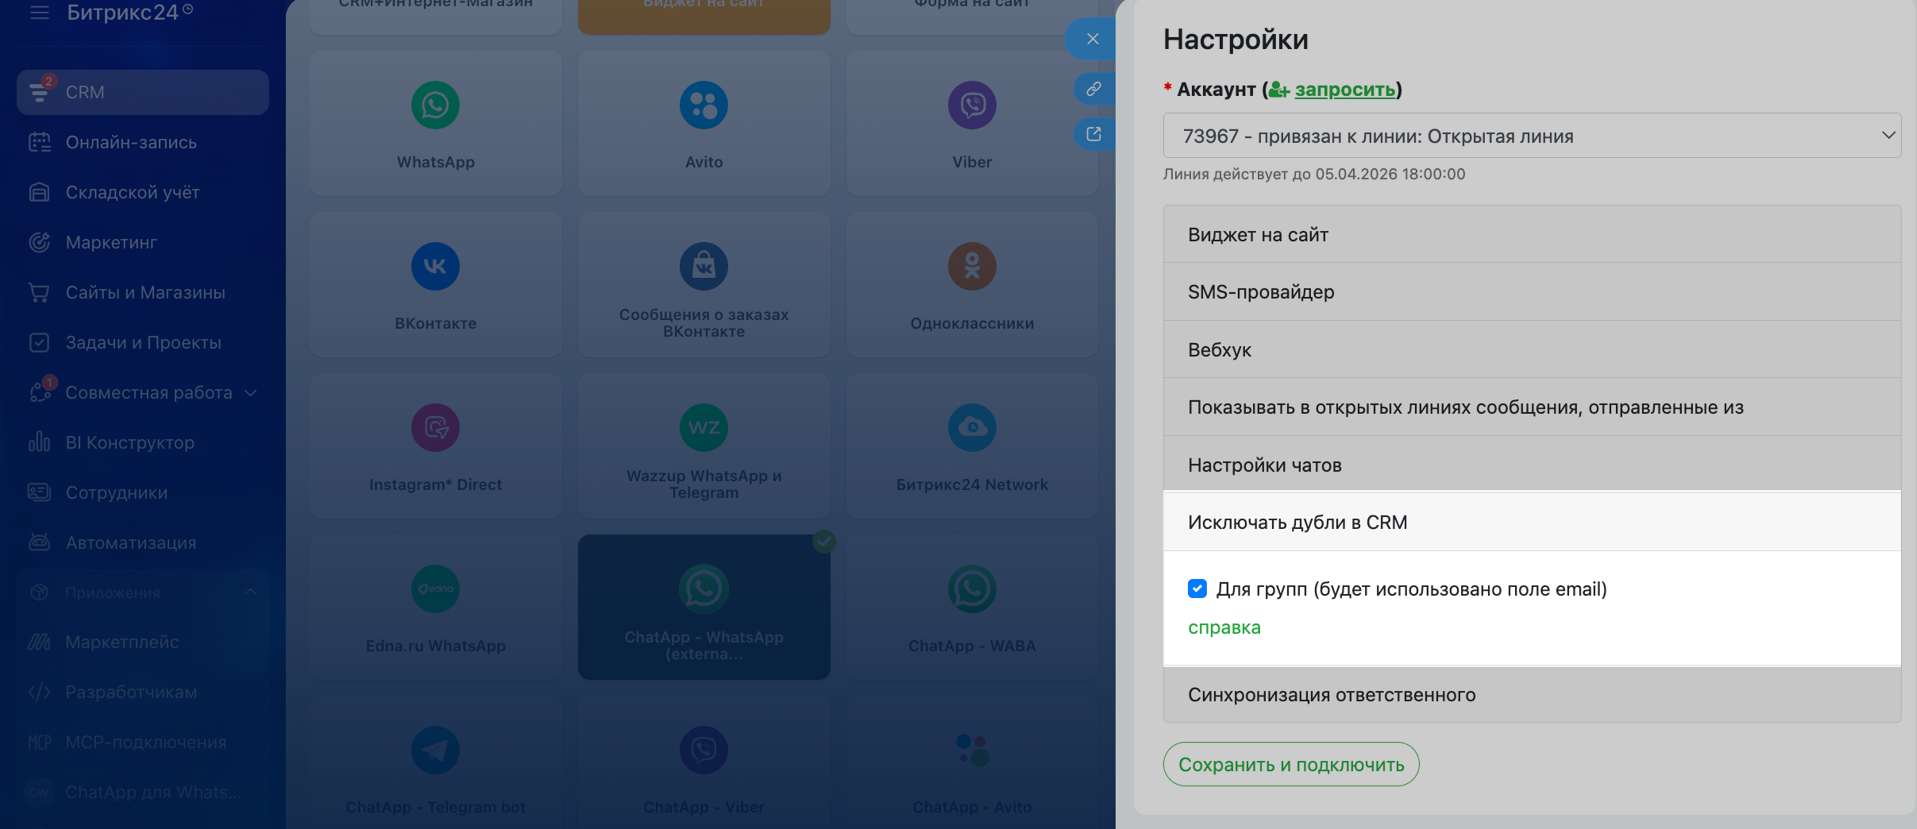
Task: Uncheck the 'Для групп' checkbox
Action: (1197, 589)
